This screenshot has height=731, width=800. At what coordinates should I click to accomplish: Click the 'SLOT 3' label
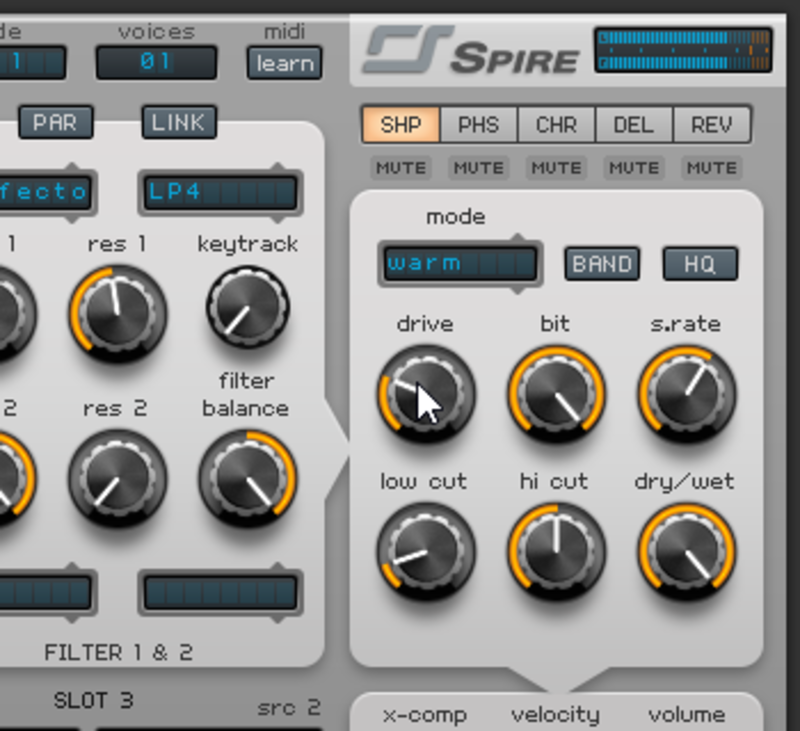coord(93,700)
